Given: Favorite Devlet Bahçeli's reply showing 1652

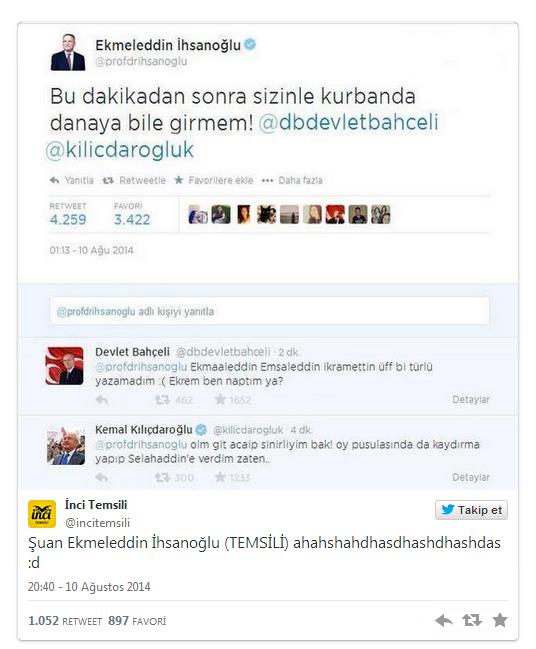Looking at the screenshot, I should [x=232, y=400].
